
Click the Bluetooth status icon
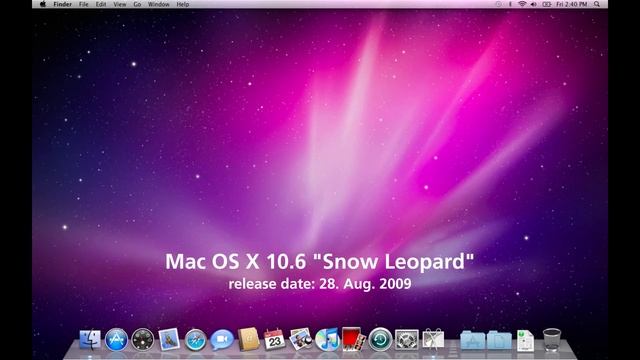510,4
